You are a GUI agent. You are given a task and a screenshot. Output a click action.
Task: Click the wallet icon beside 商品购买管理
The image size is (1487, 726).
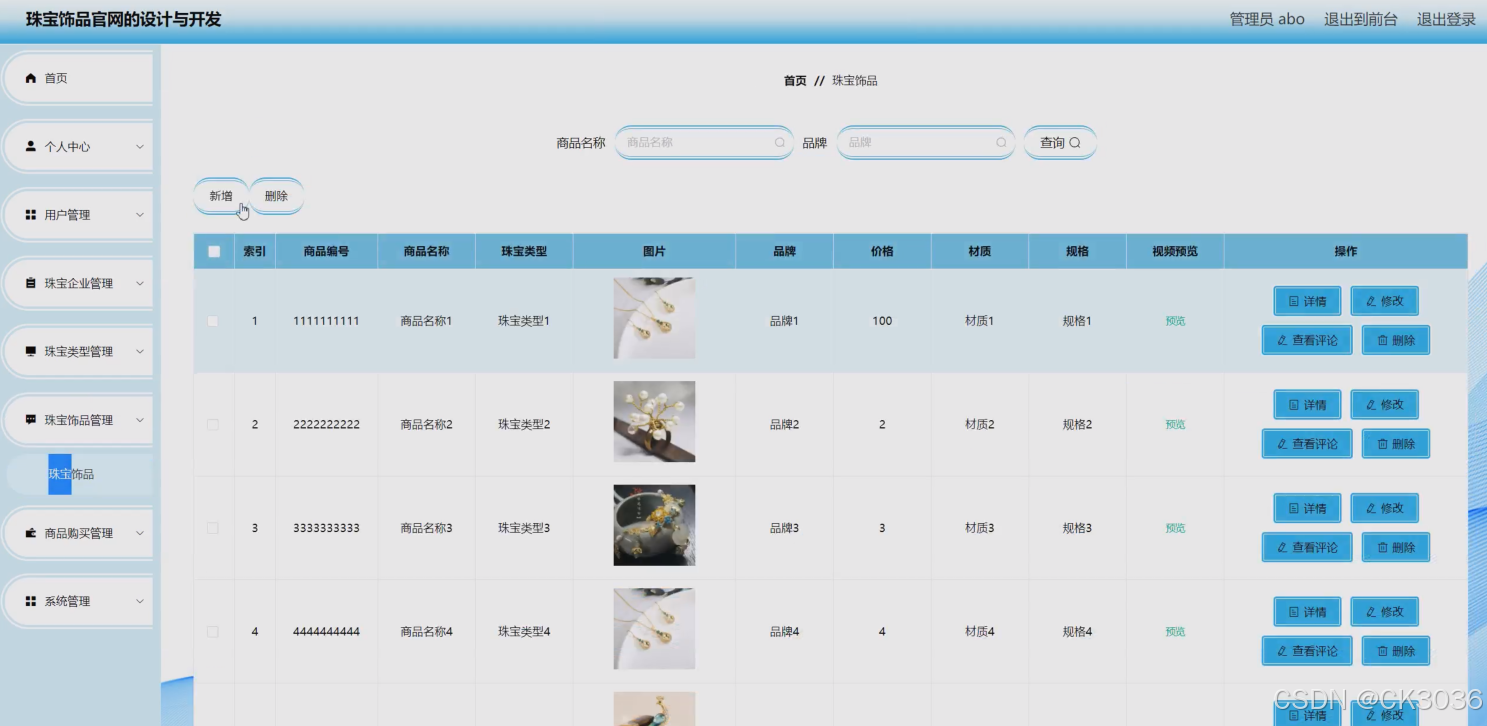tap(31, 533)
